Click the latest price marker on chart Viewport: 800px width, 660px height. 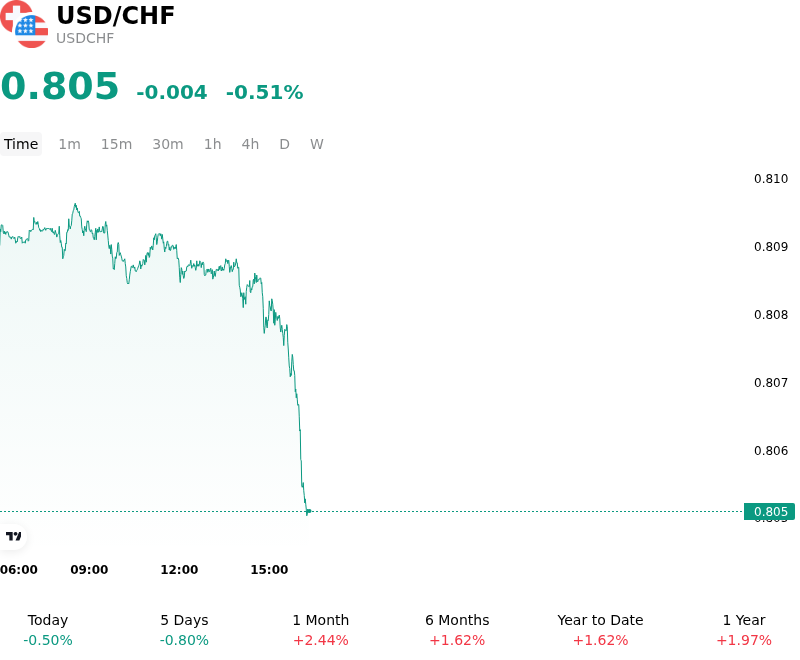click(x=308, y=511)
